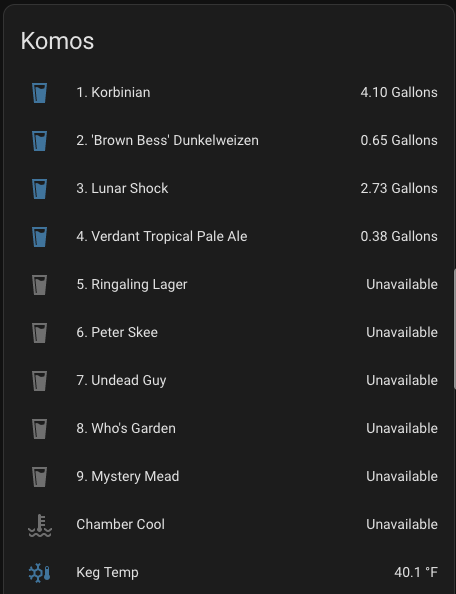Open the 3. Lunar Shock entry
Screen dimensions: 456x594
click(228, 189)
